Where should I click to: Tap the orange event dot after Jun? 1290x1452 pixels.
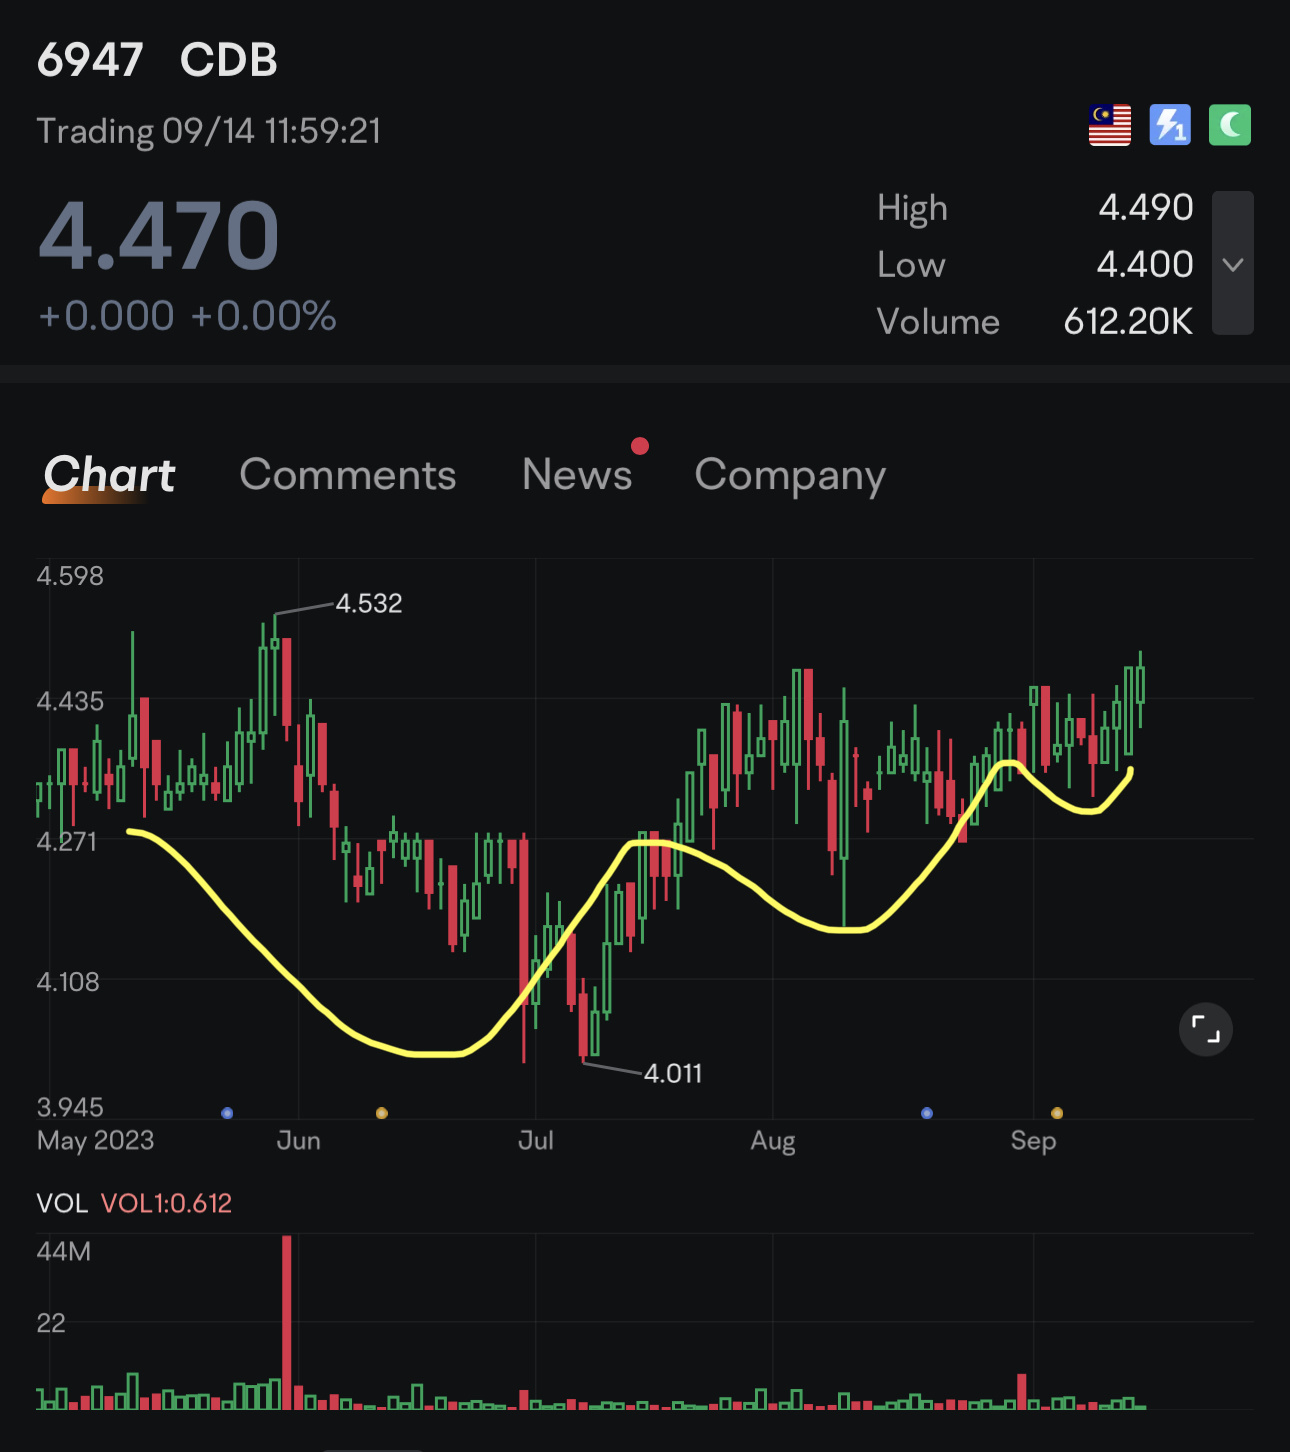click(381, 1113)
